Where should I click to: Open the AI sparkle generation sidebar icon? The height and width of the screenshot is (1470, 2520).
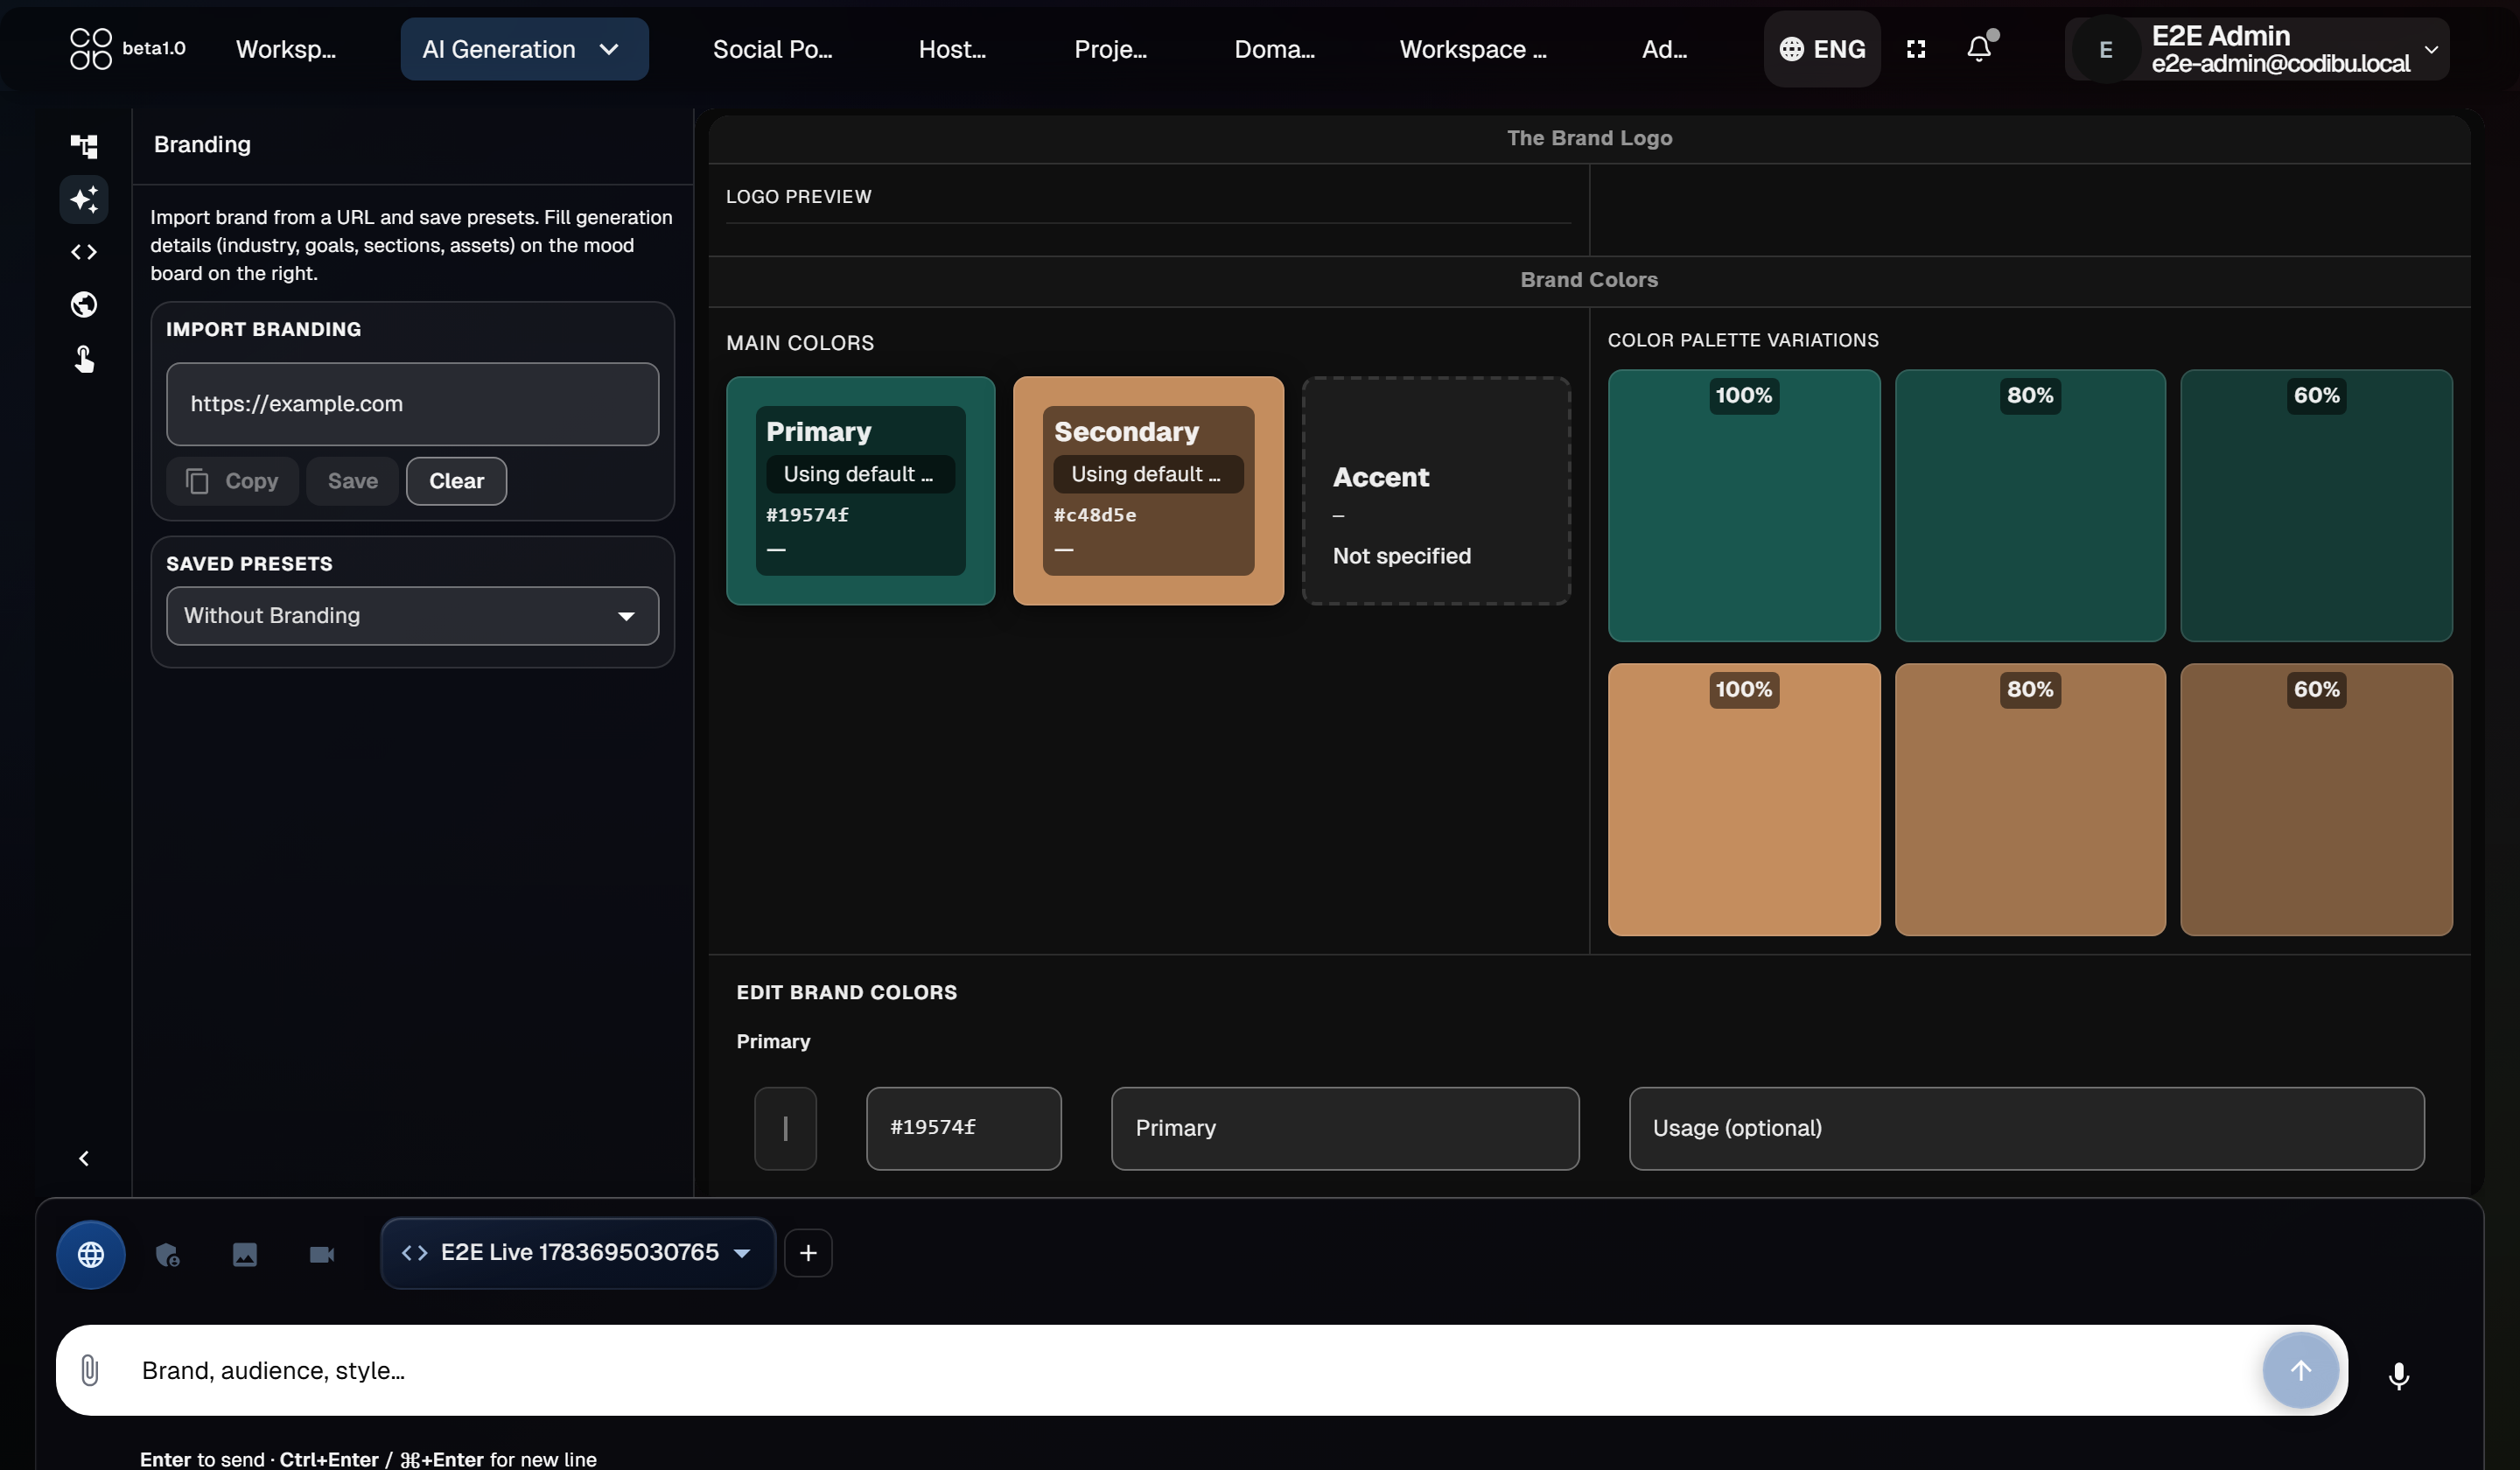pyautogui.click(x=84, y=199)
